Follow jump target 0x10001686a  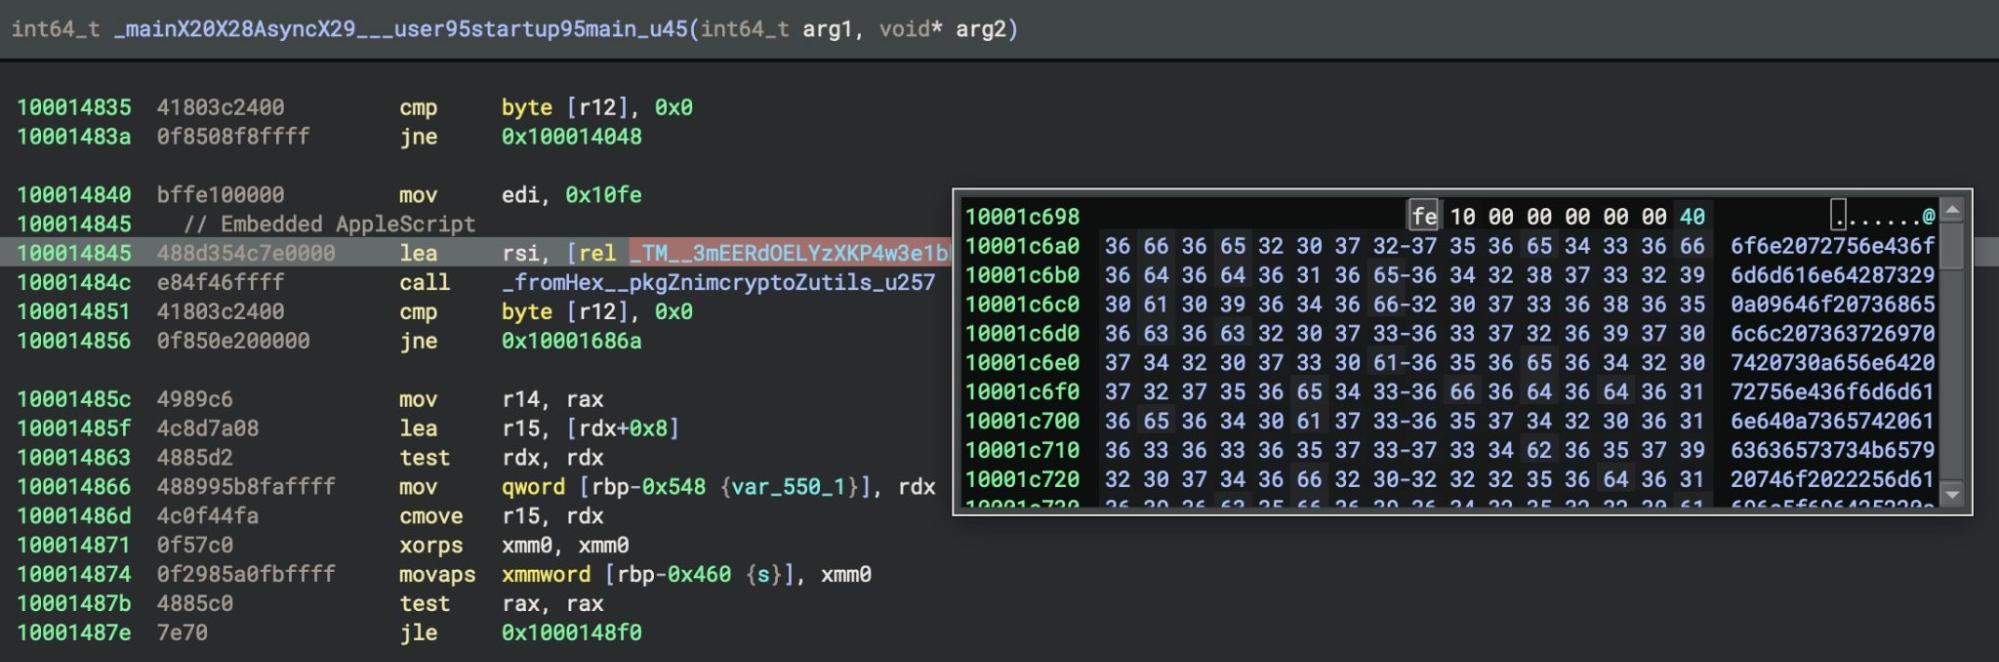[571, 341]
